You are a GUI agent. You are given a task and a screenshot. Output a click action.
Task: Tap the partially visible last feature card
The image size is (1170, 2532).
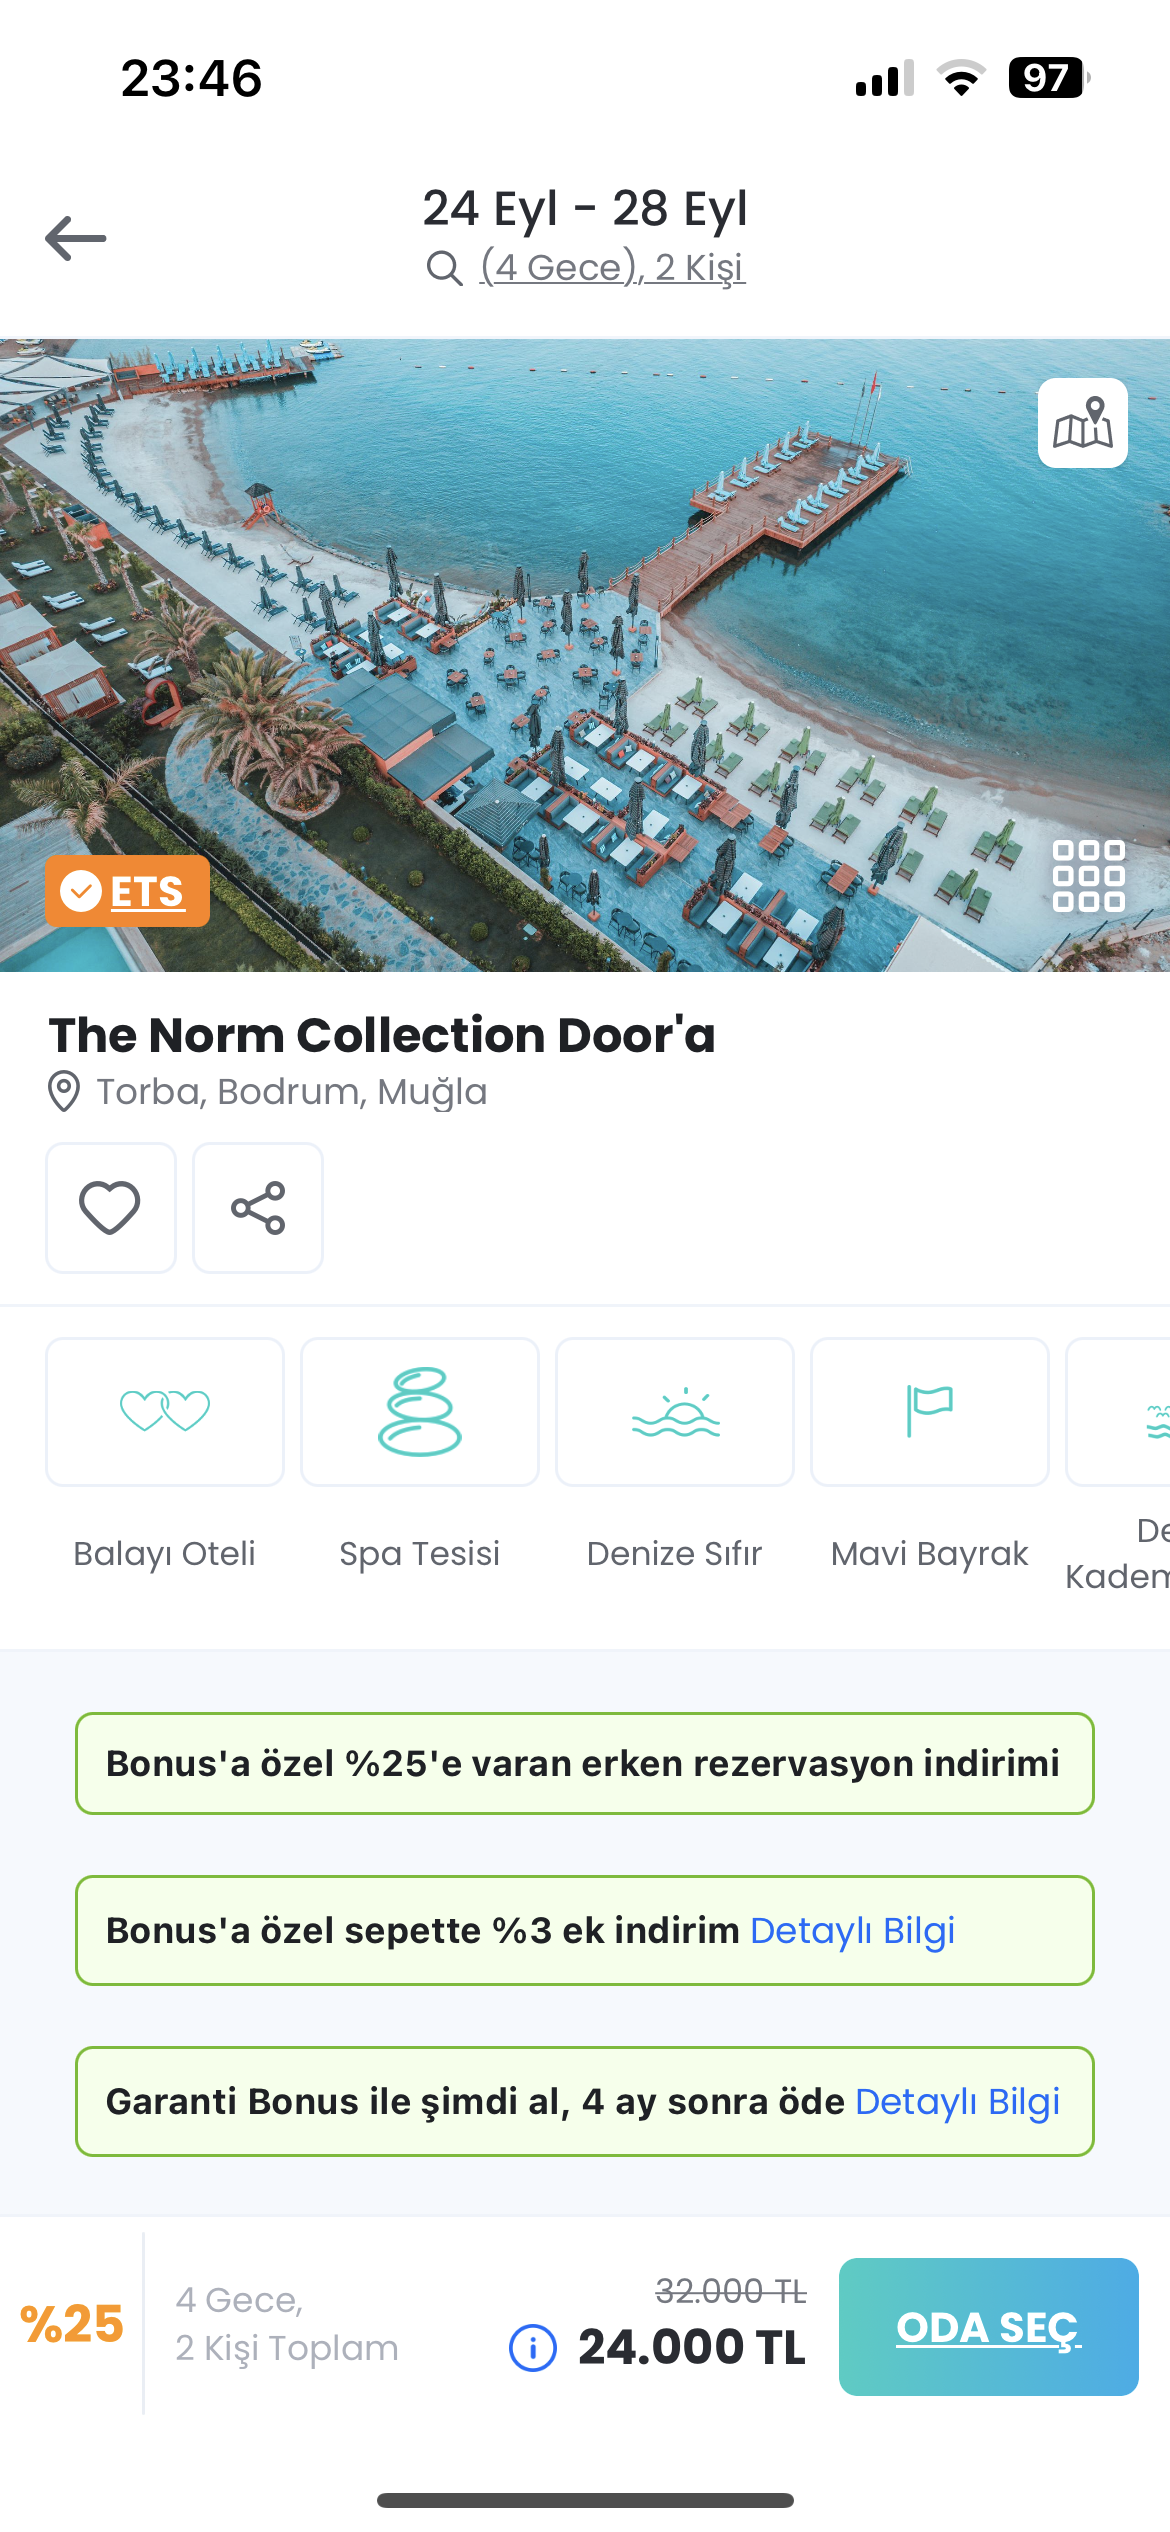point(1119,1412)
